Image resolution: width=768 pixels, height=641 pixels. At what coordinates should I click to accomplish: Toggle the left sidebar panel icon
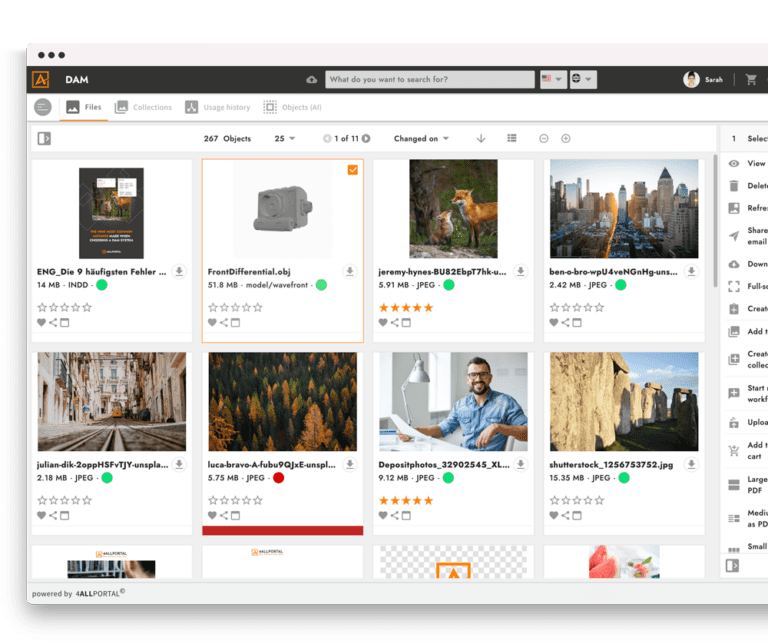click(44, 139)
